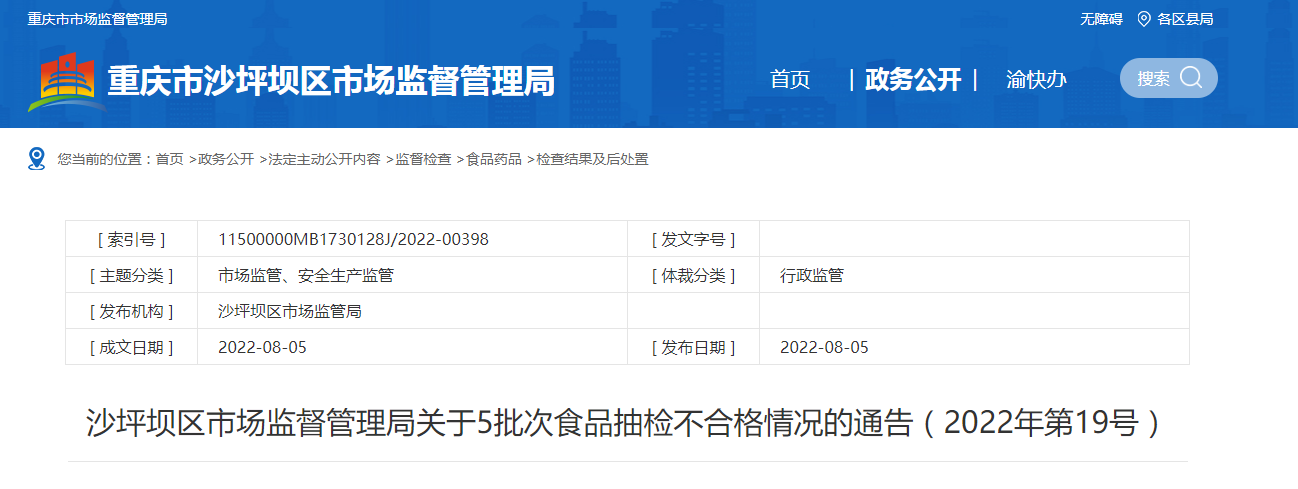Open the 渝快办 navigation item
1298x489 pixels.
click(x=1036, y=80)
